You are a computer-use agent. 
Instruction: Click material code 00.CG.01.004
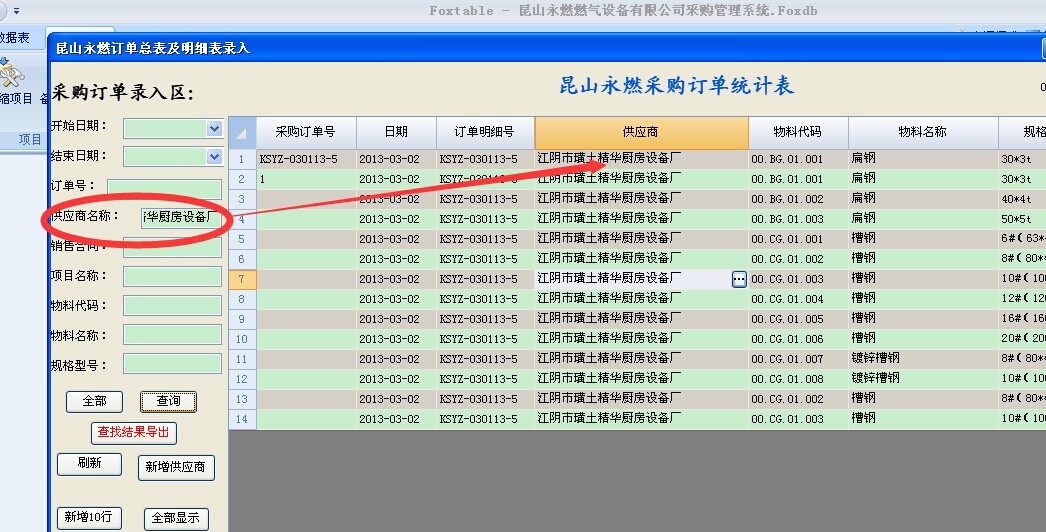coord(798,299)
